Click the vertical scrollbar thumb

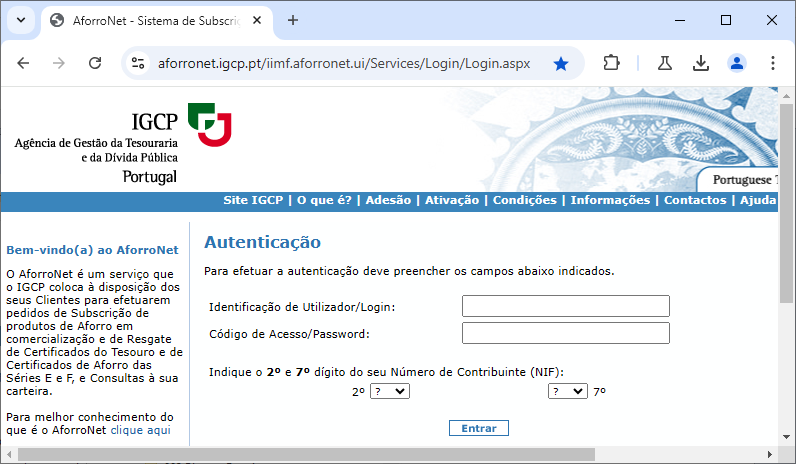(x=786, y=203)
